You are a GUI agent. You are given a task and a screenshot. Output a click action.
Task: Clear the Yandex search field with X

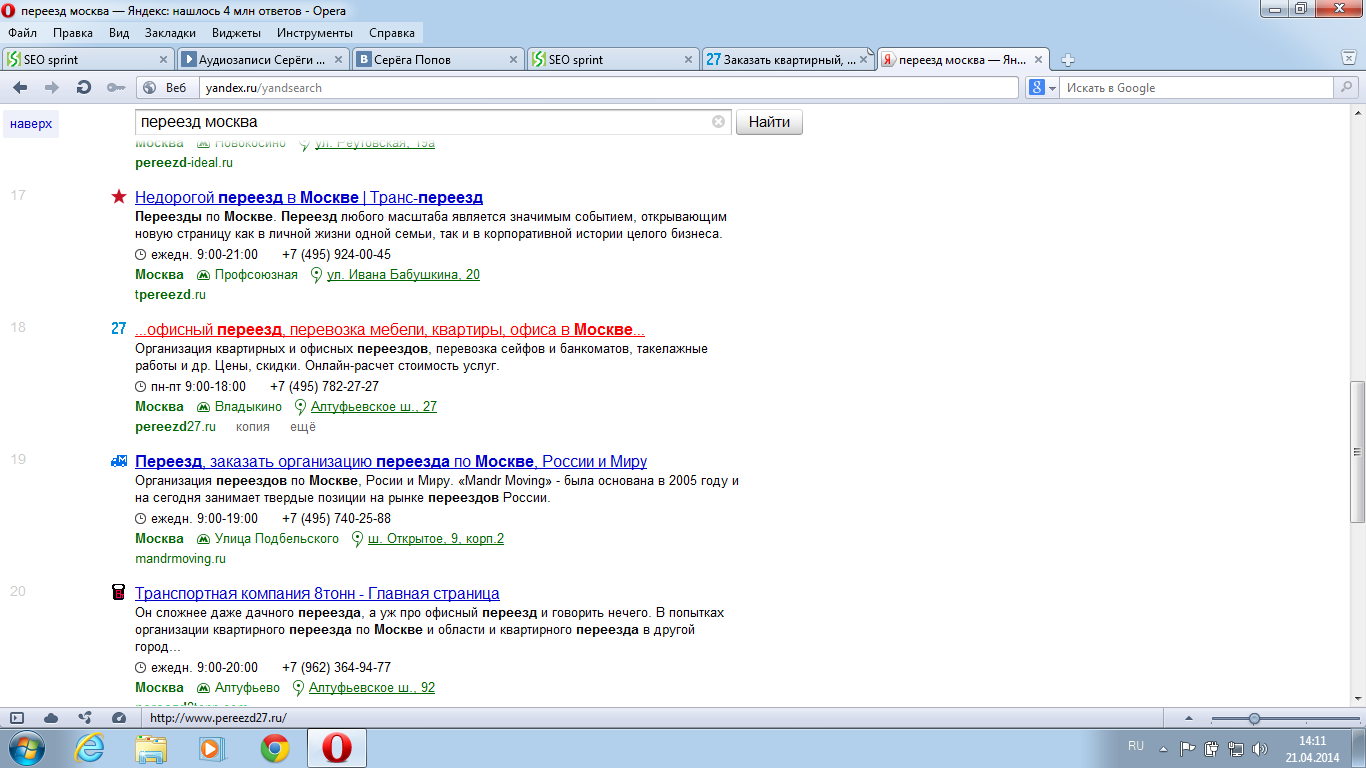[x=718, y=122]
